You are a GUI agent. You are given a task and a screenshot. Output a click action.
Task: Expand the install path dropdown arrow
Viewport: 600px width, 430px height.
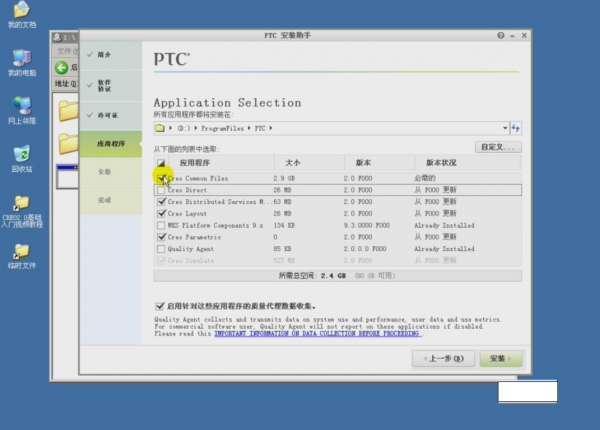[505, 128]
